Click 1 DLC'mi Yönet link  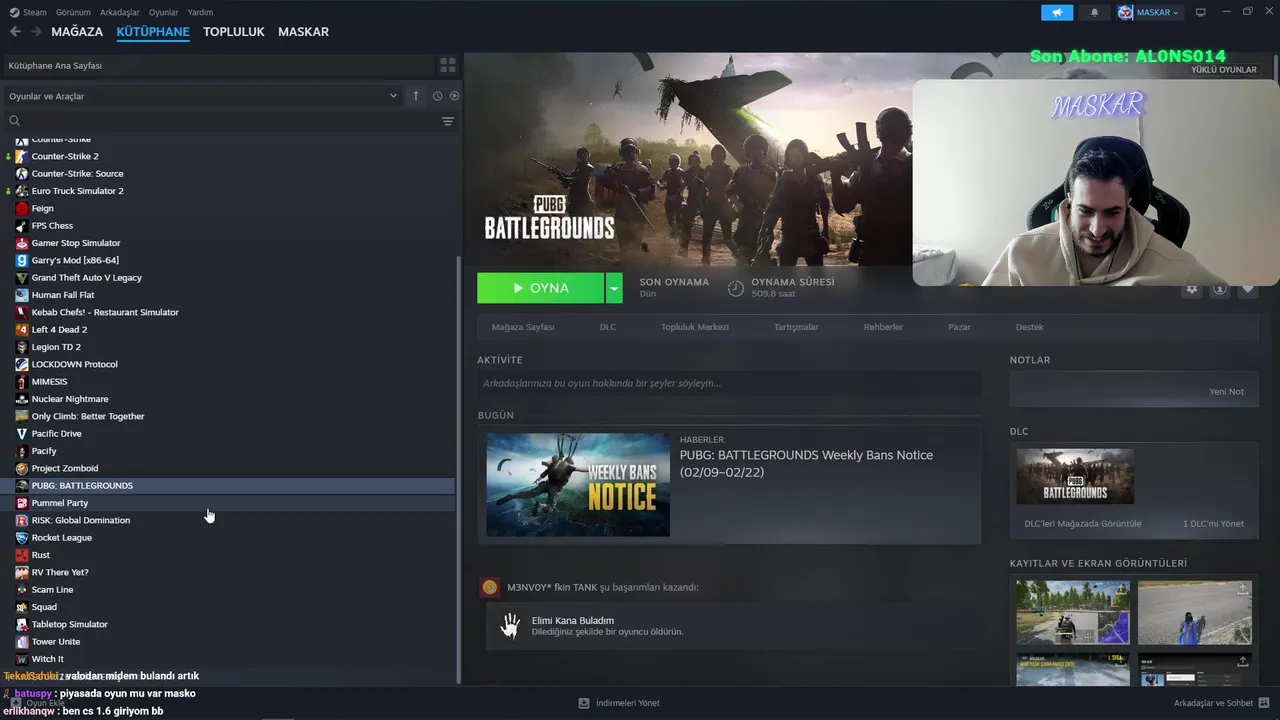tap(1213, 524)
